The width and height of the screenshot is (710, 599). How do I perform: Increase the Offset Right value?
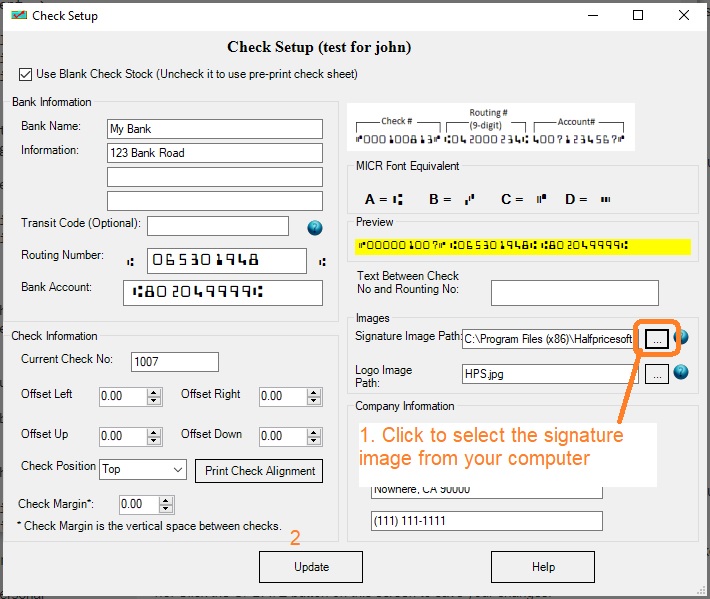coord(314,393)
